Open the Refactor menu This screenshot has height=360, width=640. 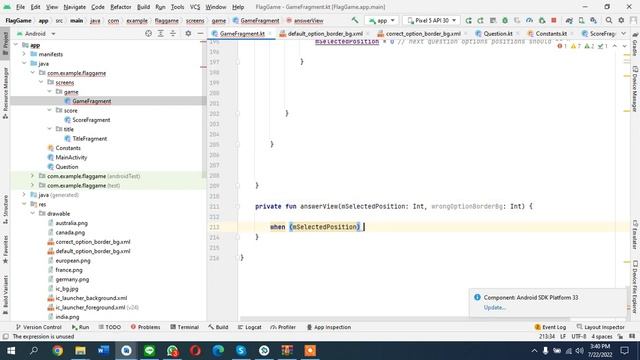[121, 7]
